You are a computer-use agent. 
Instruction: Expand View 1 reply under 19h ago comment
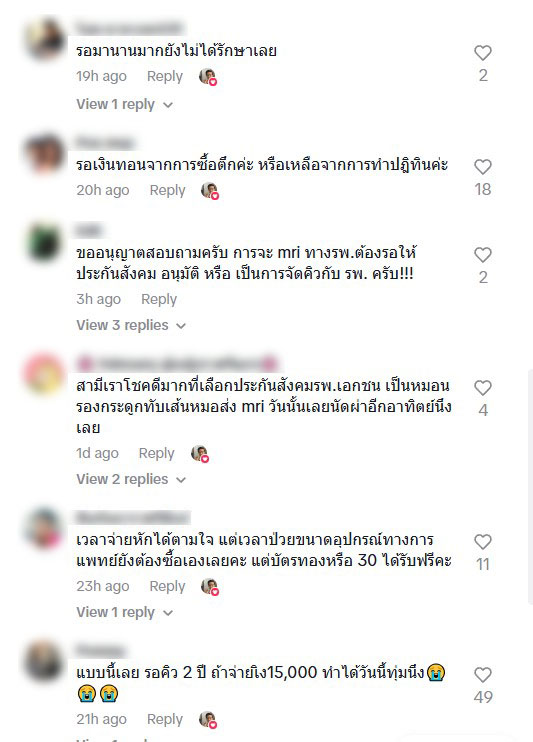[x=124, y=104]
